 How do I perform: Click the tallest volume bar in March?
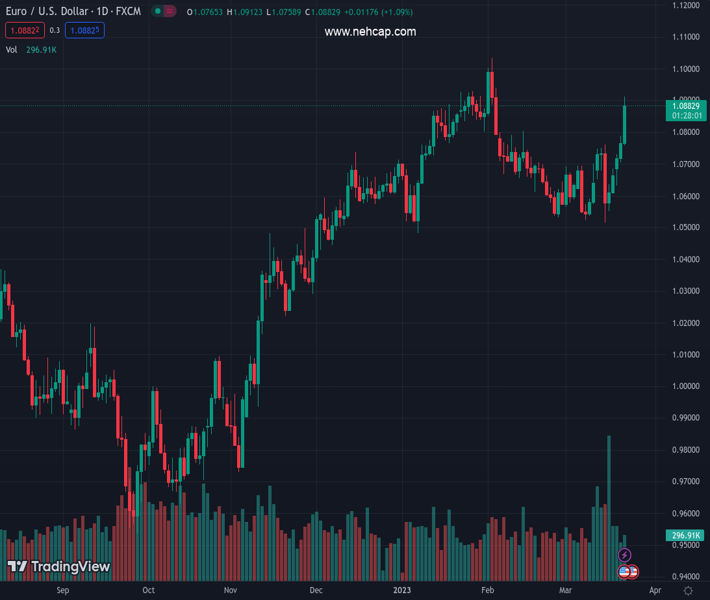click(x=608, y=500)
